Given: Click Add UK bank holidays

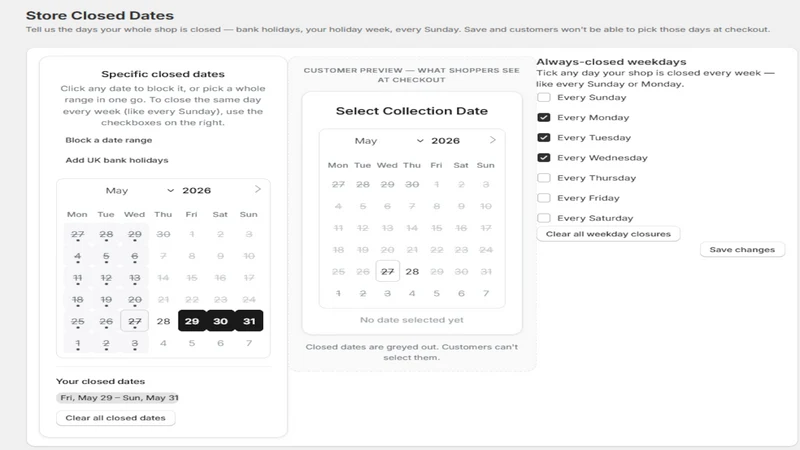Looking at the screenshot, I should point(117,160).
